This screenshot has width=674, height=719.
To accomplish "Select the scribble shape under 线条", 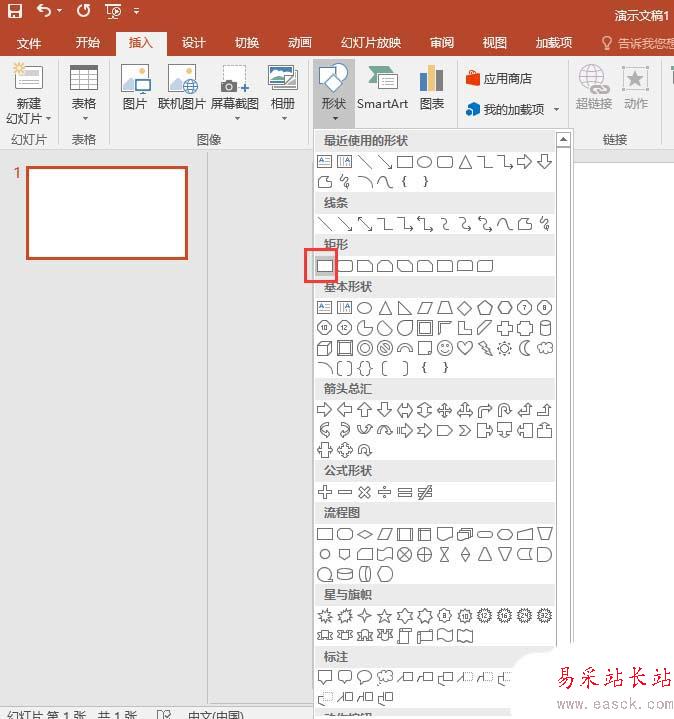I will [544, 224].
